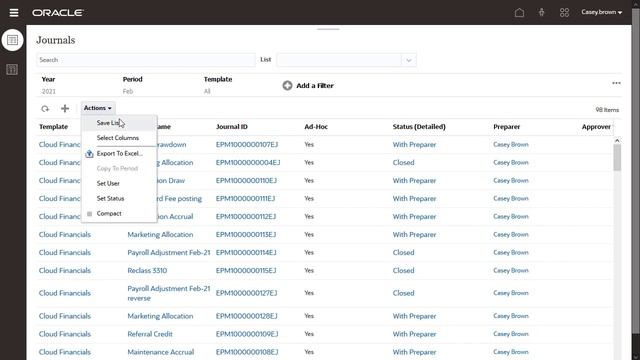
Task: Click the plus icon to create journal
Action: pyautogui.click(x=64, y=109)
